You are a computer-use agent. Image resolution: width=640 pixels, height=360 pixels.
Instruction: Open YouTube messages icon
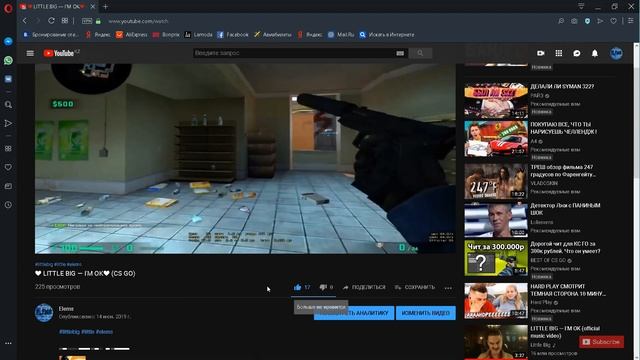pos(577,53)
